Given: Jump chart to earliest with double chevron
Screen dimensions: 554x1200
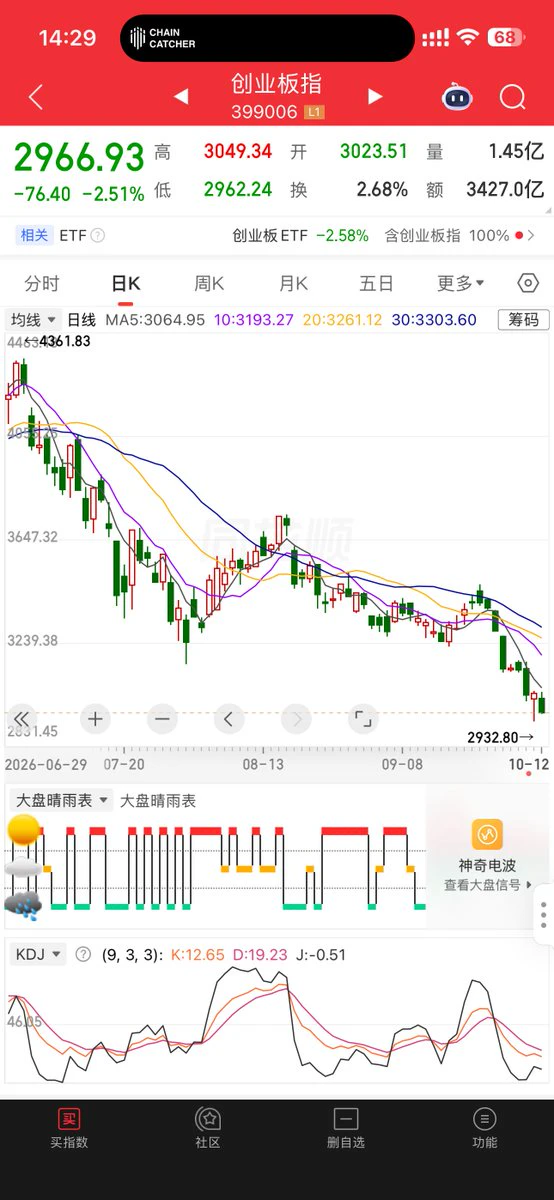Looking at the screenshot, I should point(21,718).
